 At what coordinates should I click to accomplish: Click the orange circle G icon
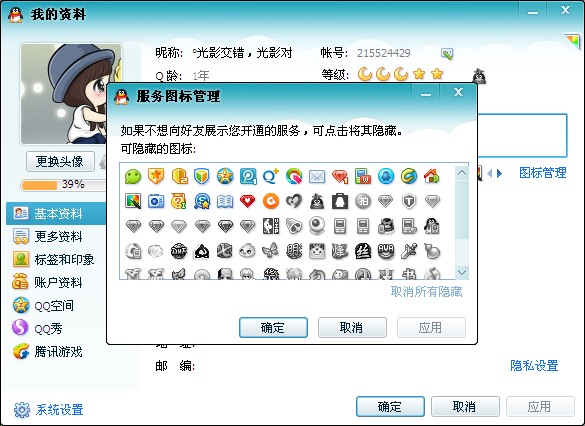271,201
